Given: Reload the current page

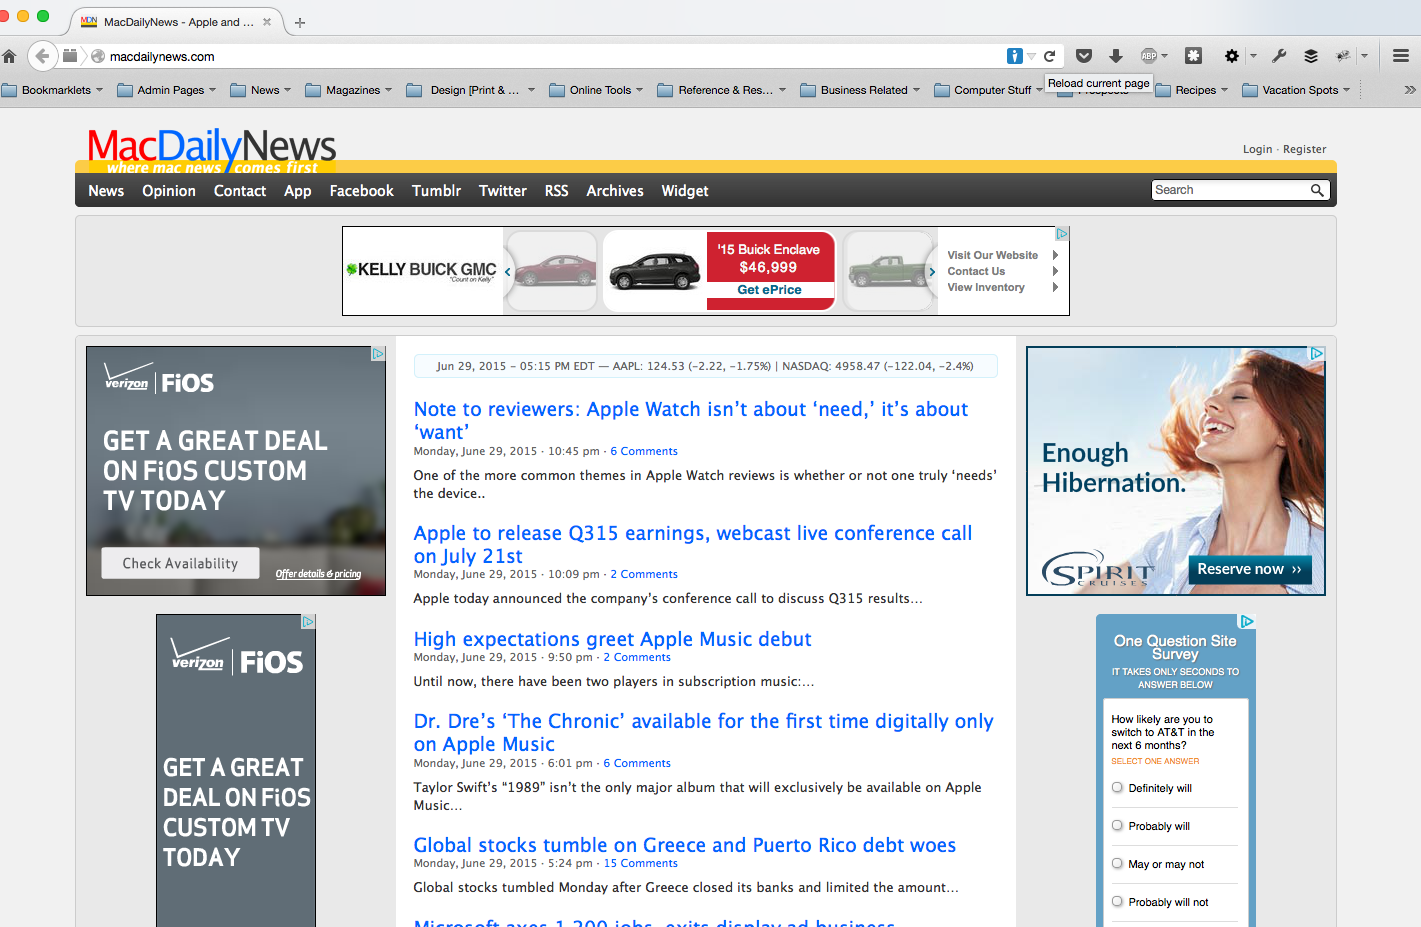Looking at the screenshot, I should pos(1050,56).
